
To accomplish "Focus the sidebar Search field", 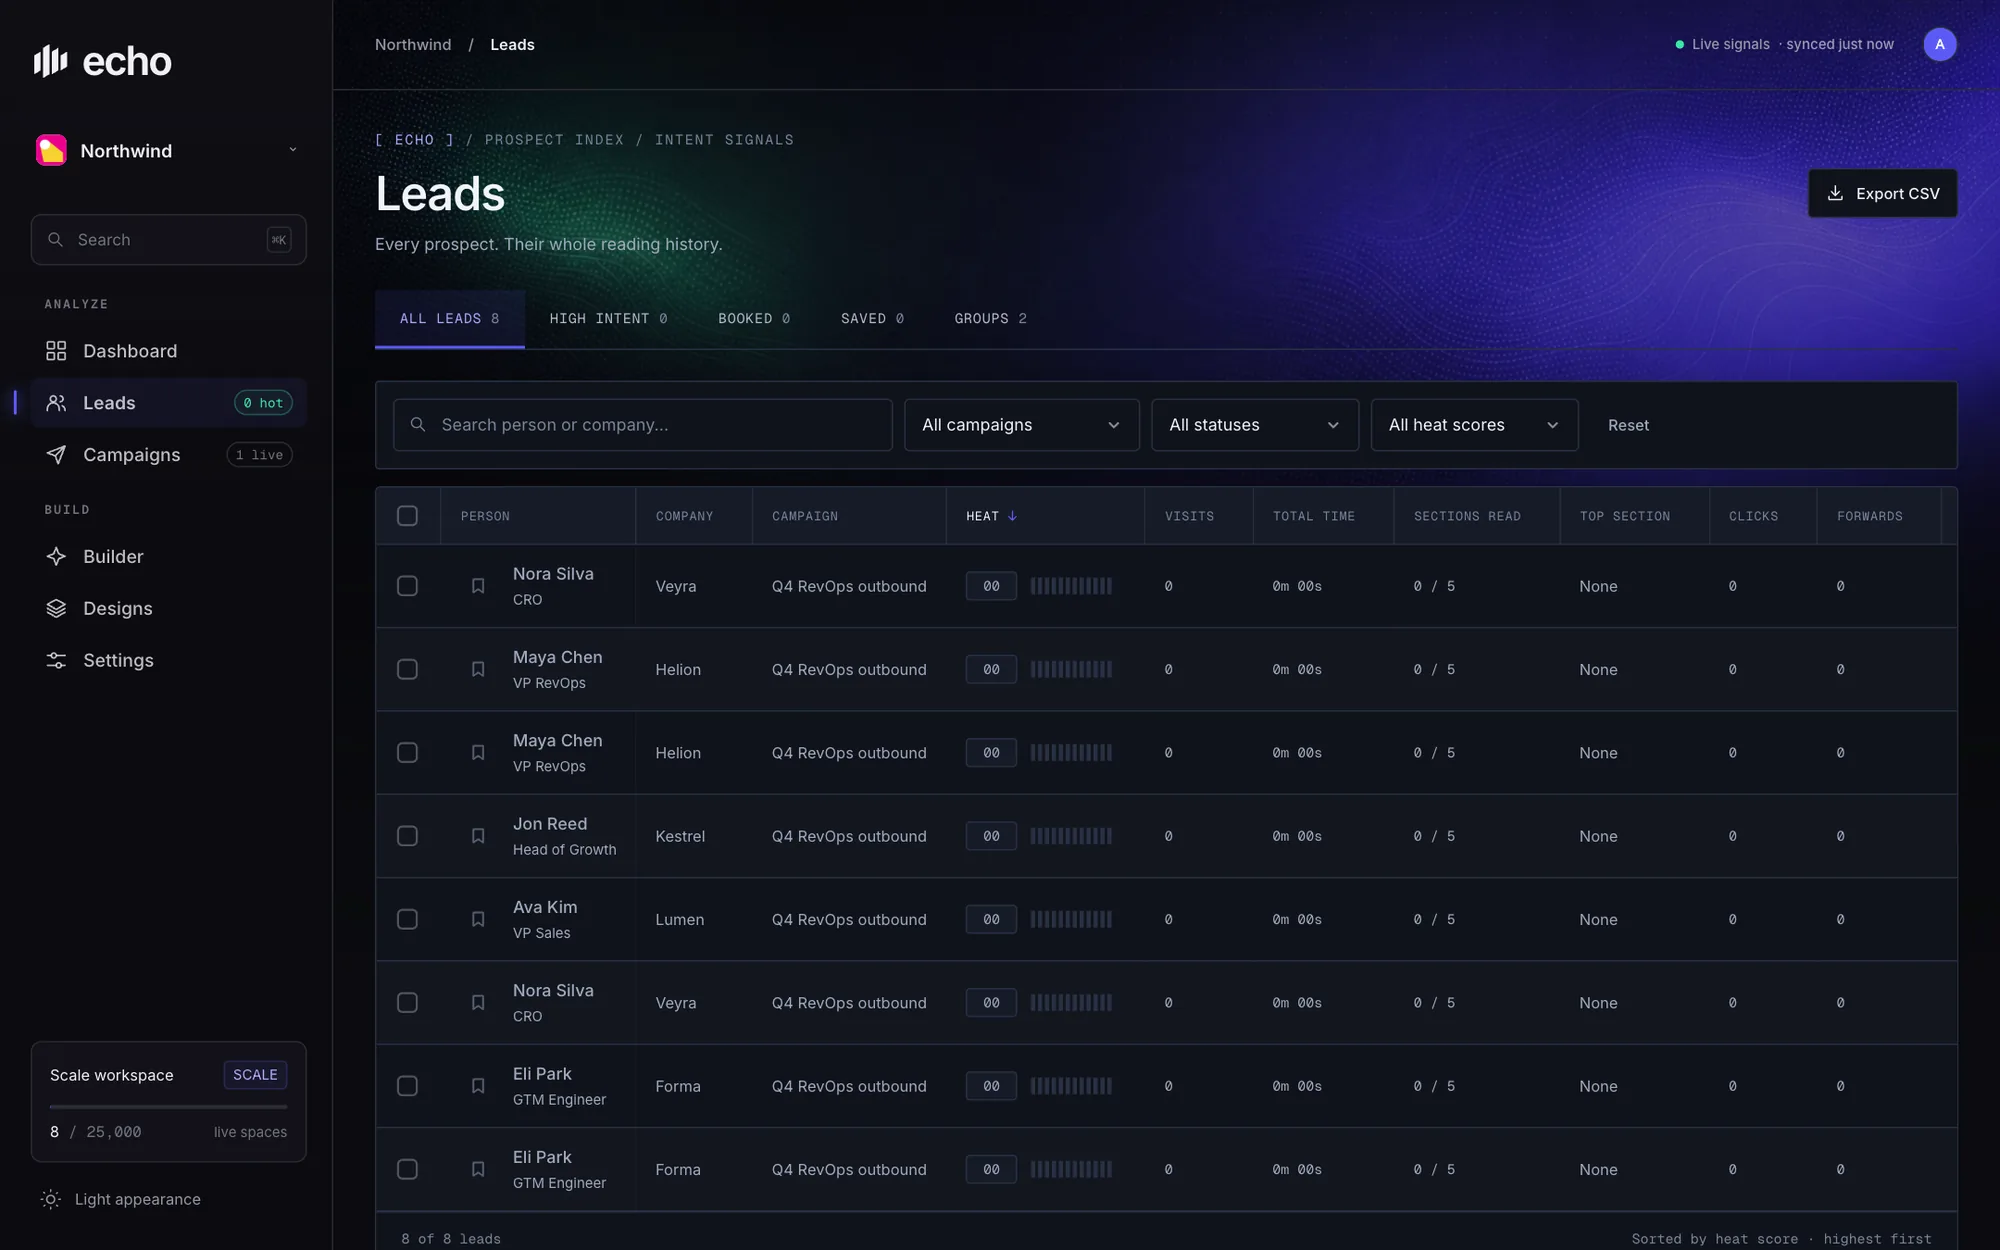I will 168,240.
